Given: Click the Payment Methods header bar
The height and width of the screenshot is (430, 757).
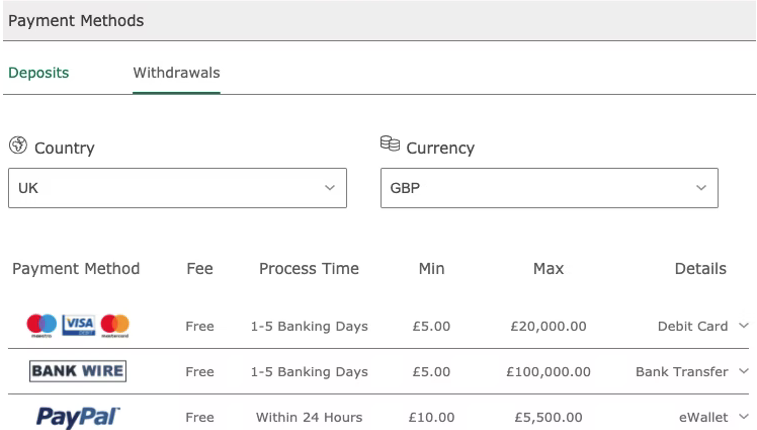Looking at the screenshot, I should [379, 20].
